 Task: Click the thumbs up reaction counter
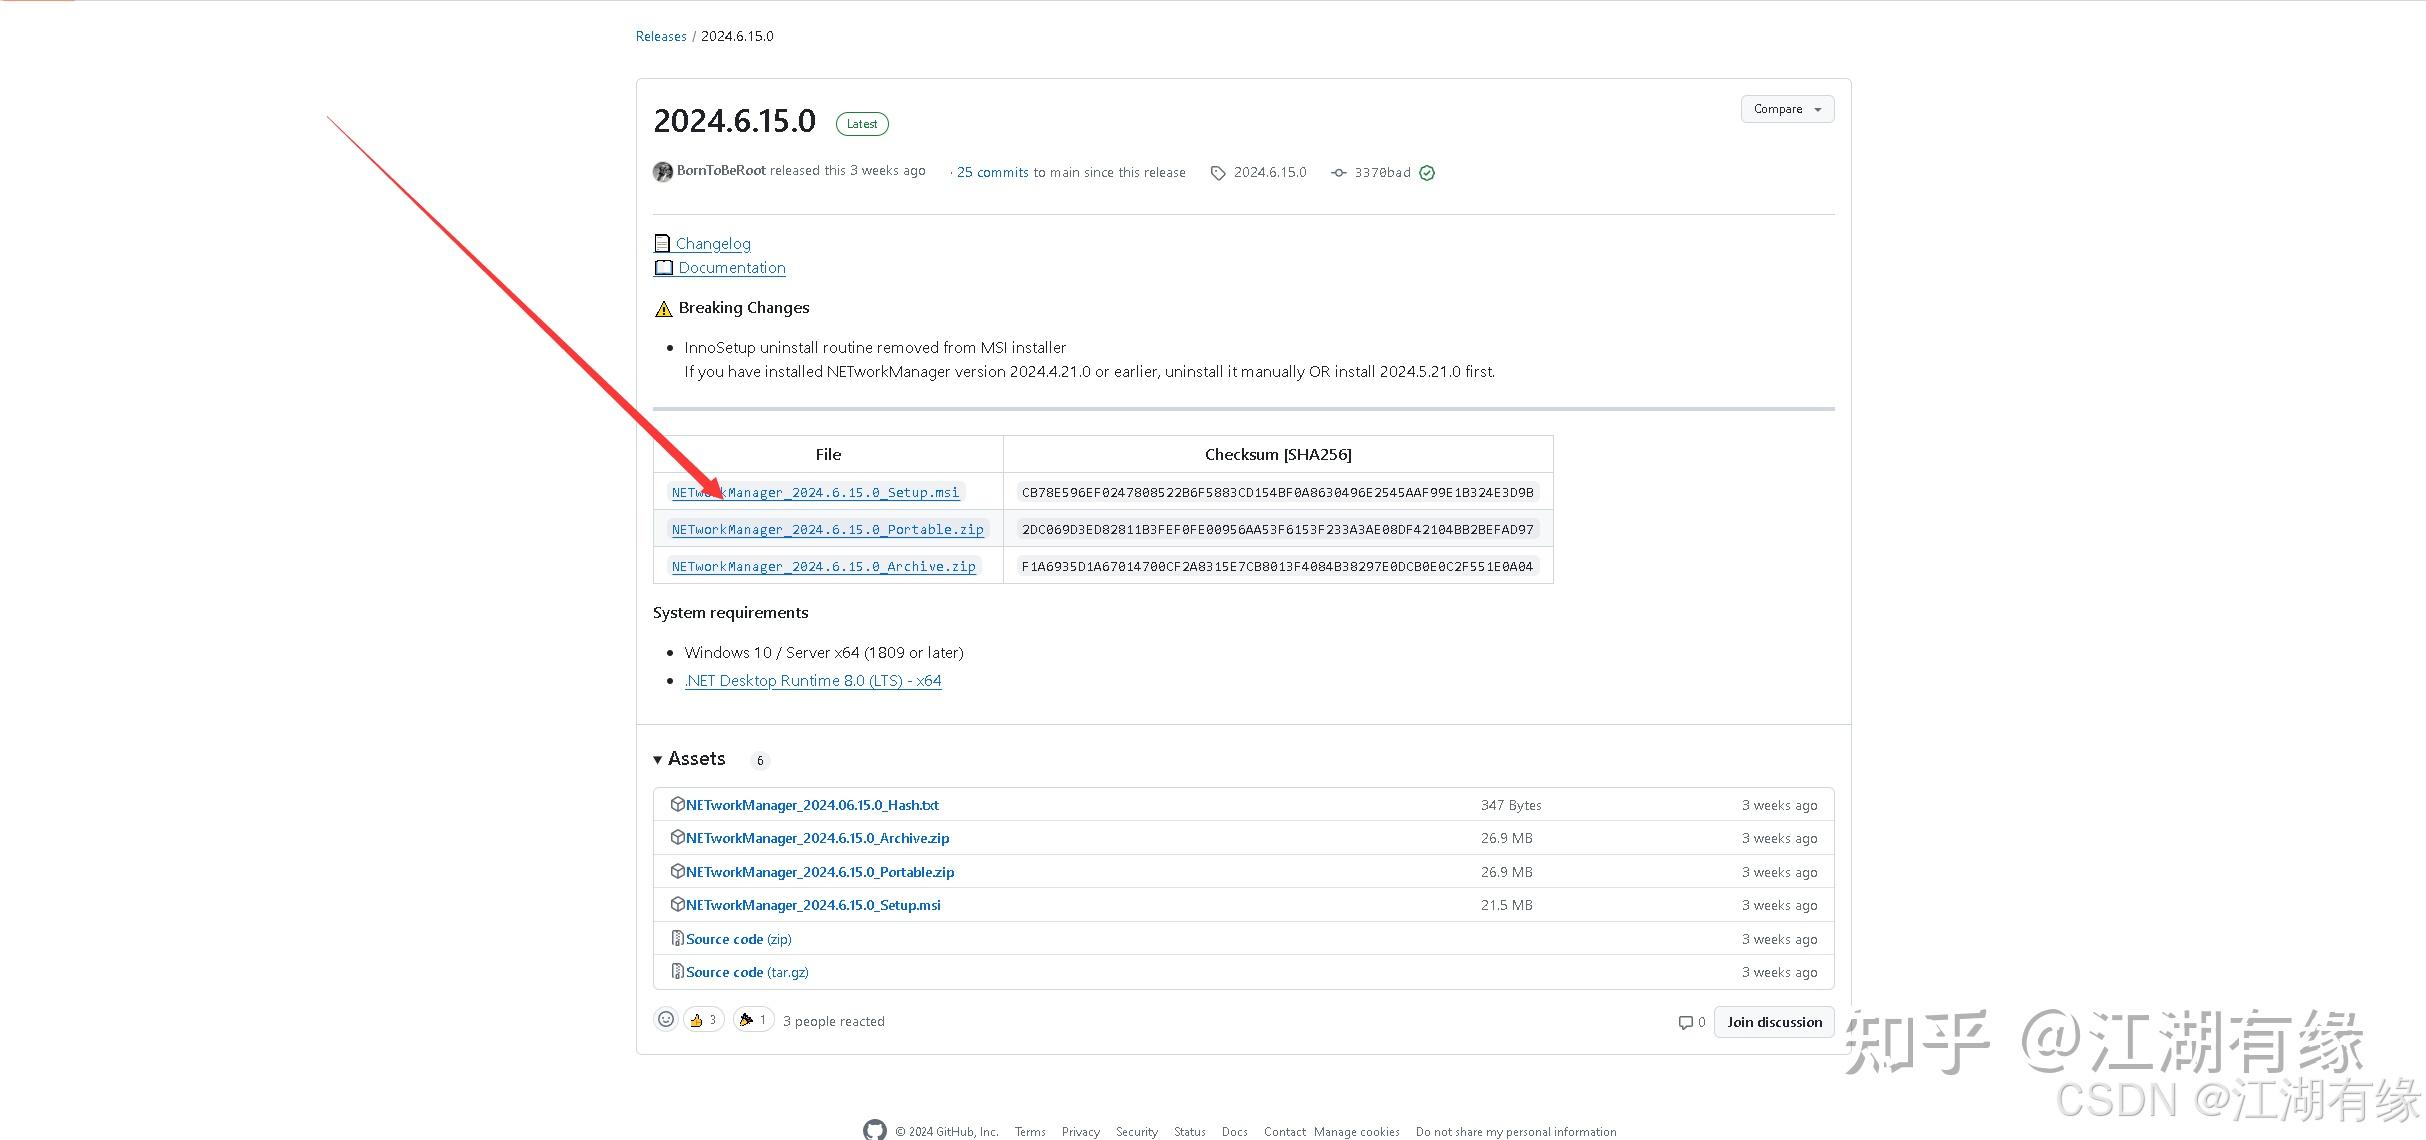pos(703,1018)
